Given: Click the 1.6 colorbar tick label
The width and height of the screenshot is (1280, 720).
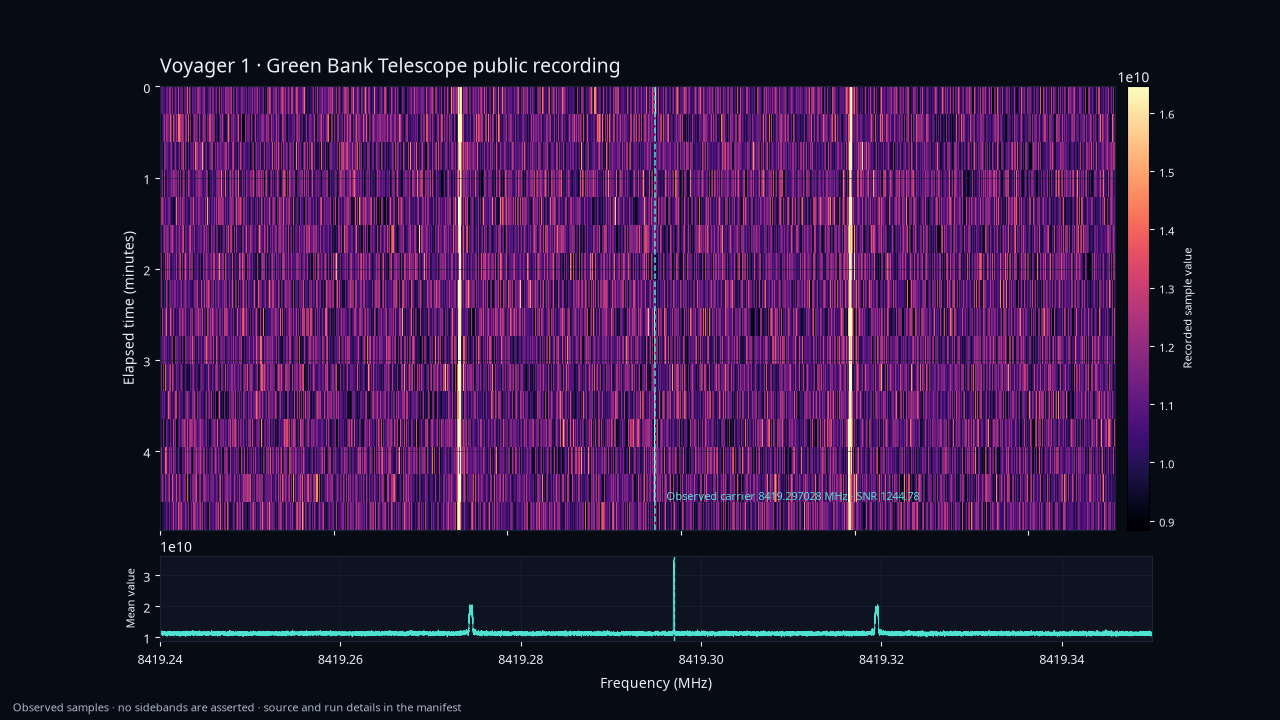Looking at the screenshot, I should pyautogui.click(x=1166, y=115).
